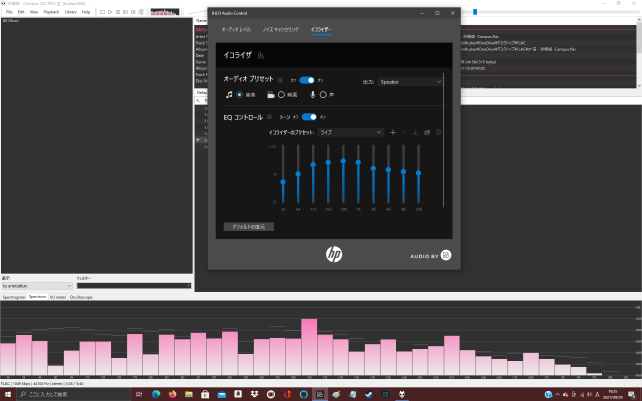Click the 16K equalizer slider handle
The image size is (642, 401).
(418, 173)
